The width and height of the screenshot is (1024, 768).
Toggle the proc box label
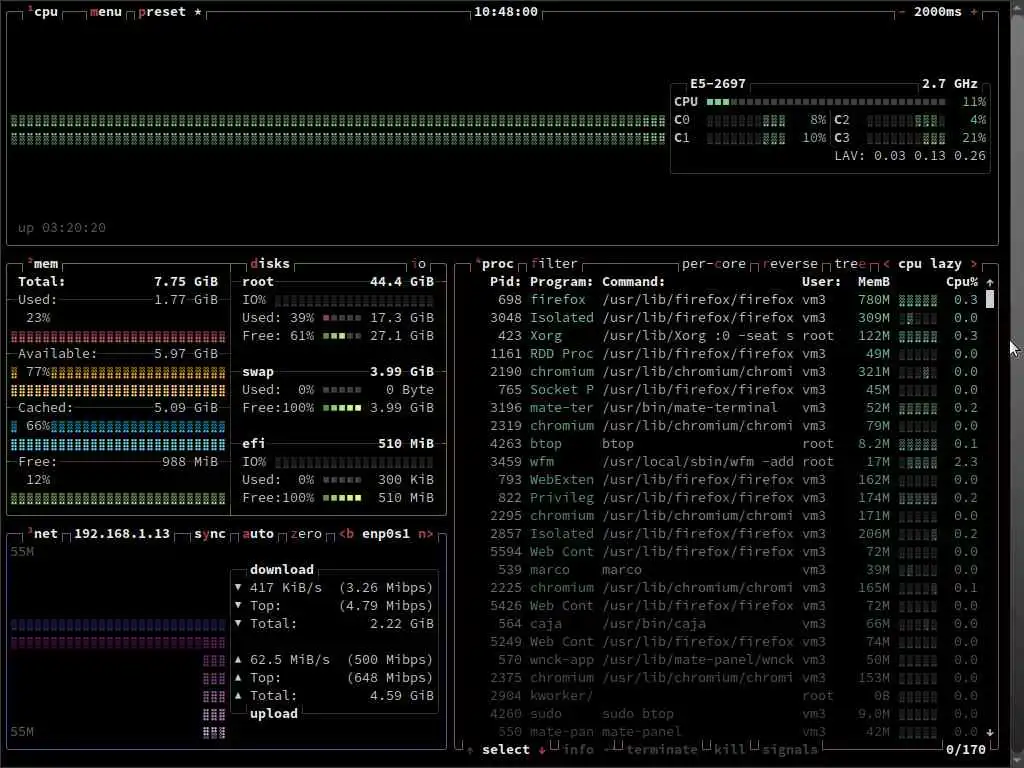(494, 264)
